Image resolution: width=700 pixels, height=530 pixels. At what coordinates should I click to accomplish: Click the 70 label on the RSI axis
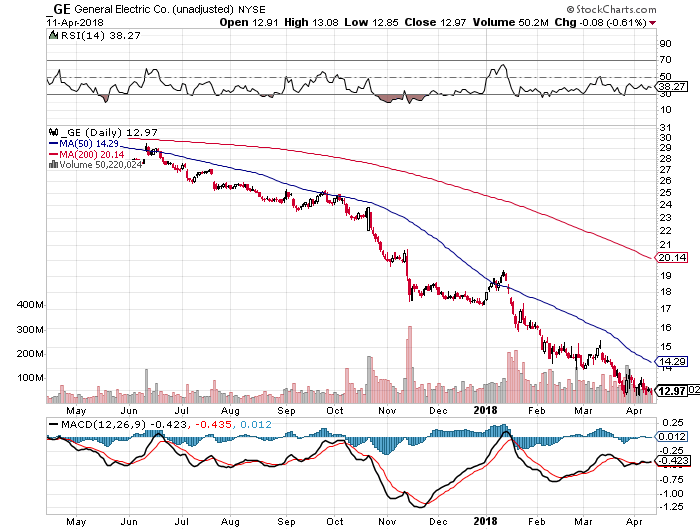(x=665, y=60)
